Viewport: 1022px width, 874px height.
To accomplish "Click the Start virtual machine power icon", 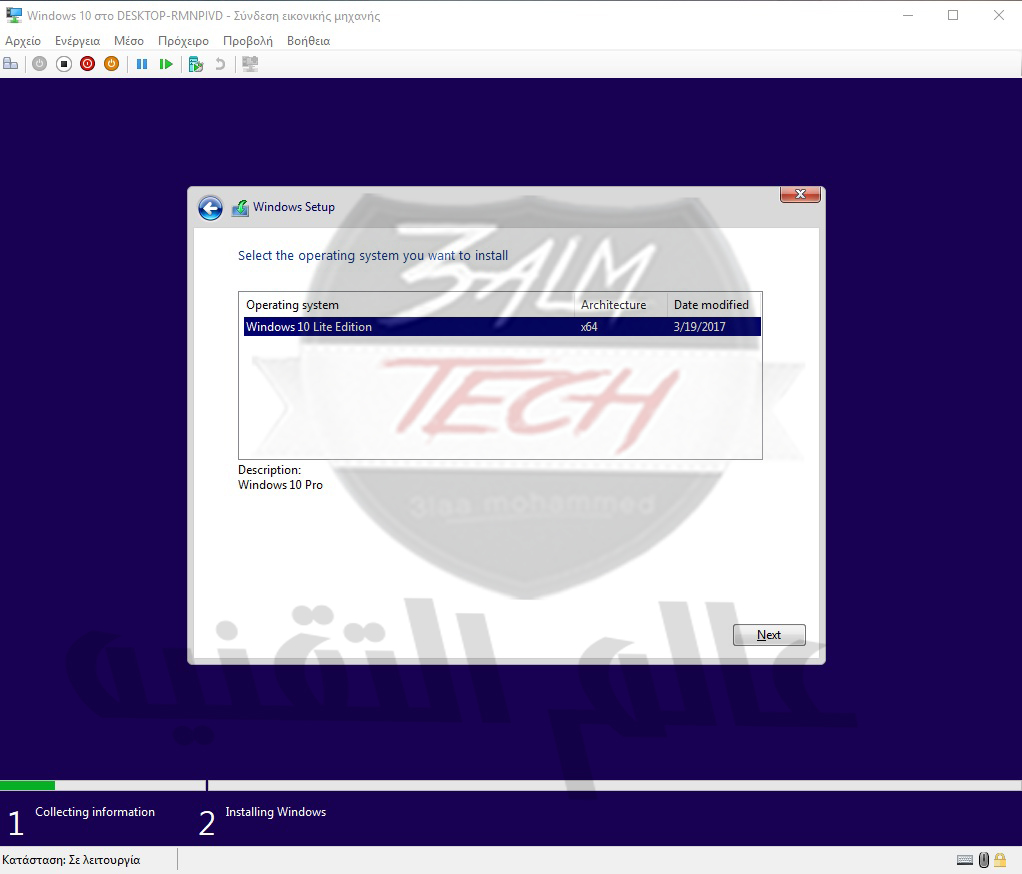I will point(40,64).
